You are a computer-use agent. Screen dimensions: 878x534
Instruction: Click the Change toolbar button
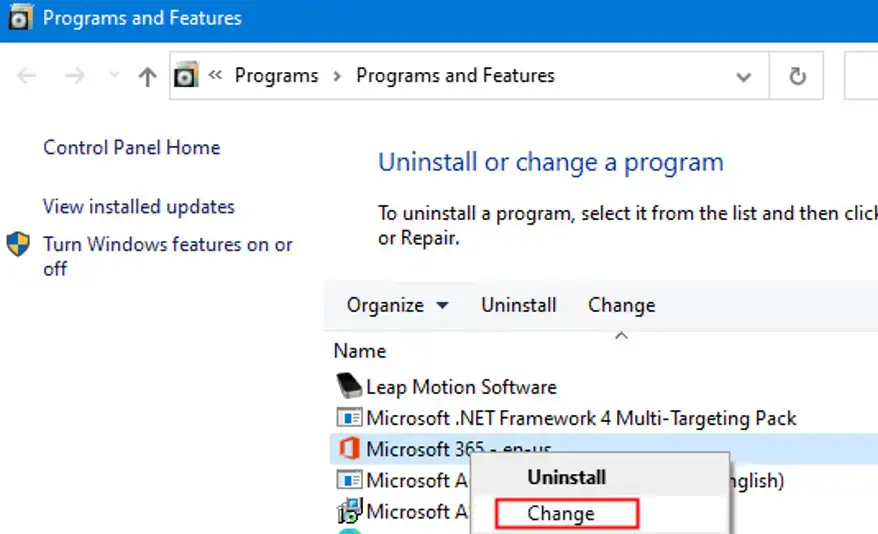(621, 305)
